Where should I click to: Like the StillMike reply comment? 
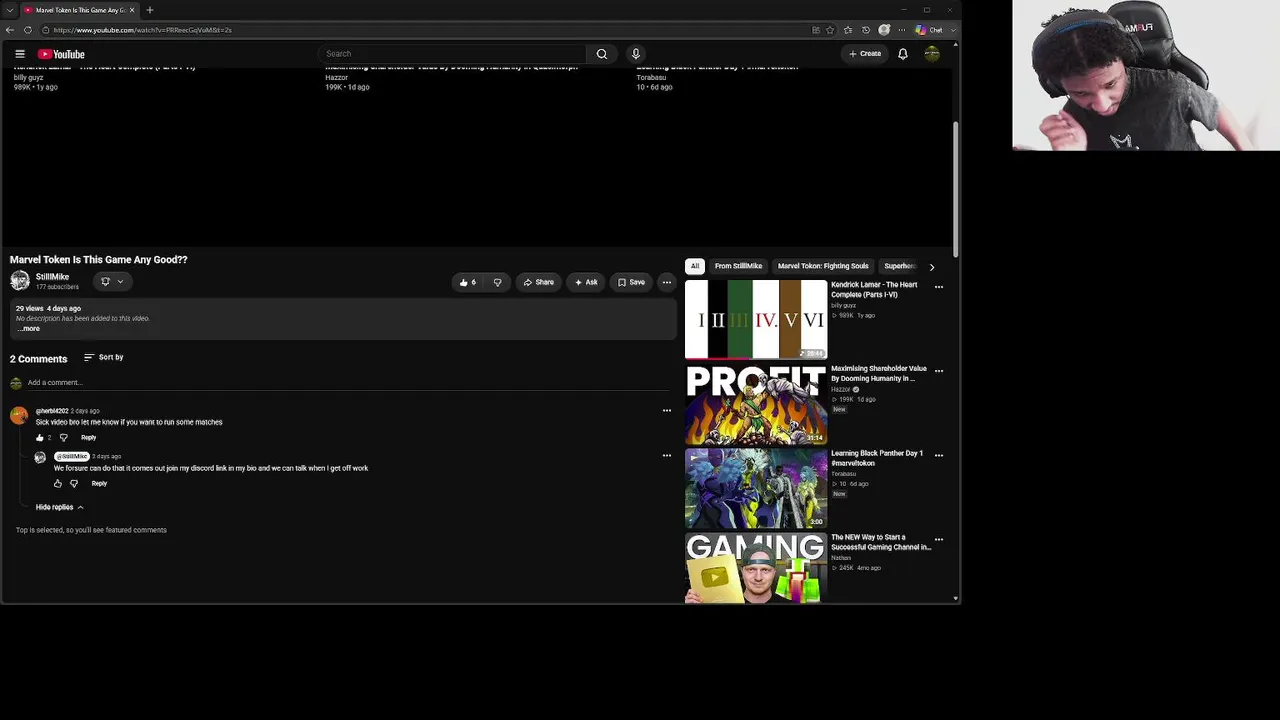click(58, 484)
